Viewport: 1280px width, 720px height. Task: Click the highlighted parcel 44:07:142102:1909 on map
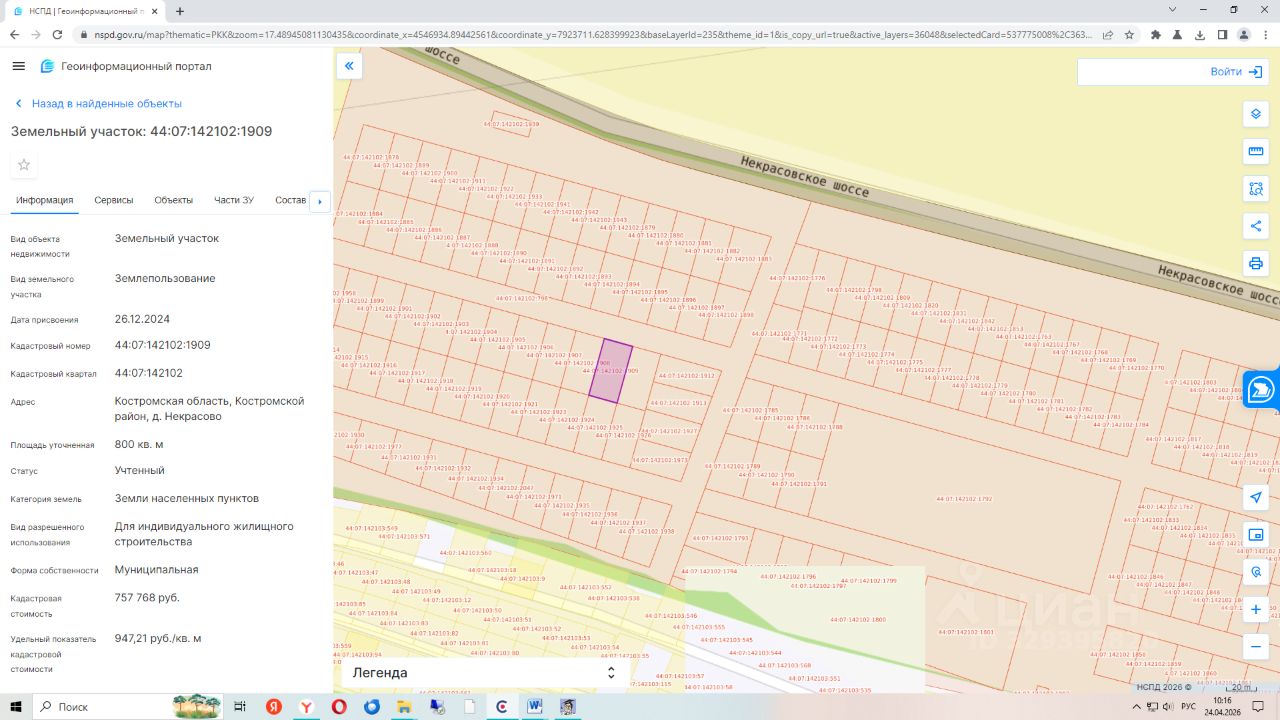610,372
